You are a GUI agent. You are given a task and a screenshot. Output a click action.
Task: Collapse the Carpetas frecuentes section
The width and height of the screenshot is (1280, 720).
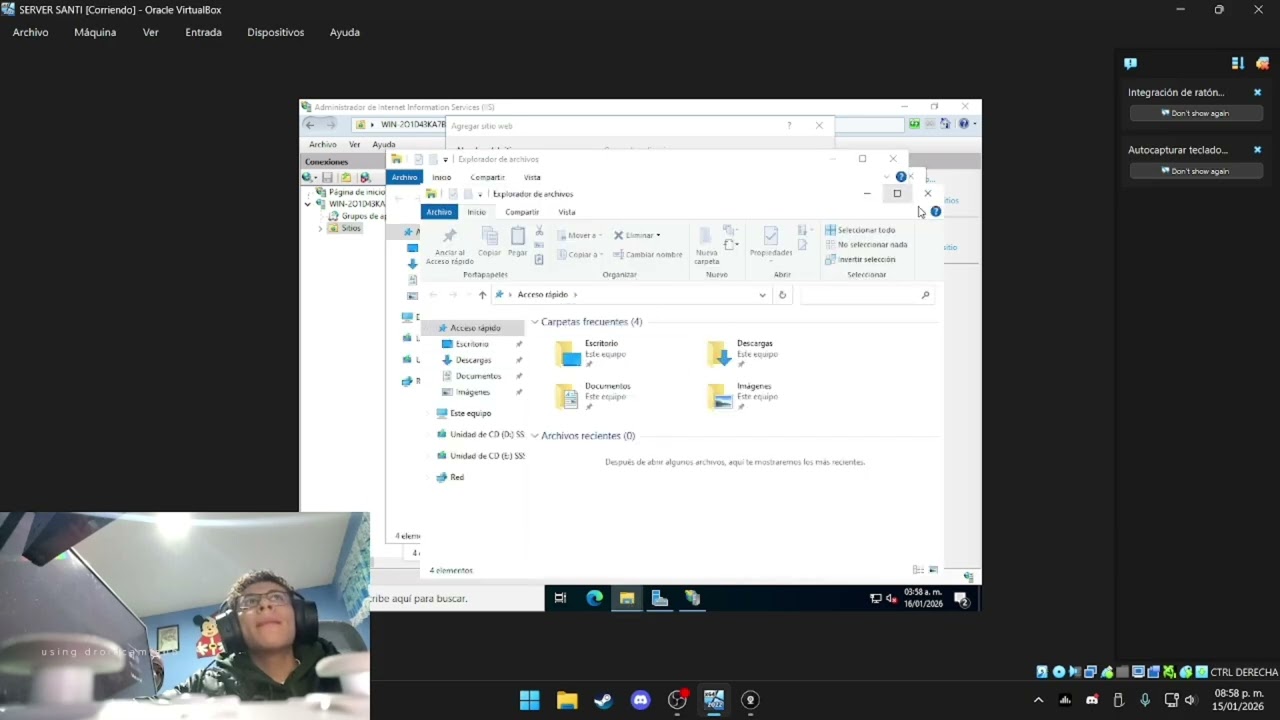[x=535, y=322]
